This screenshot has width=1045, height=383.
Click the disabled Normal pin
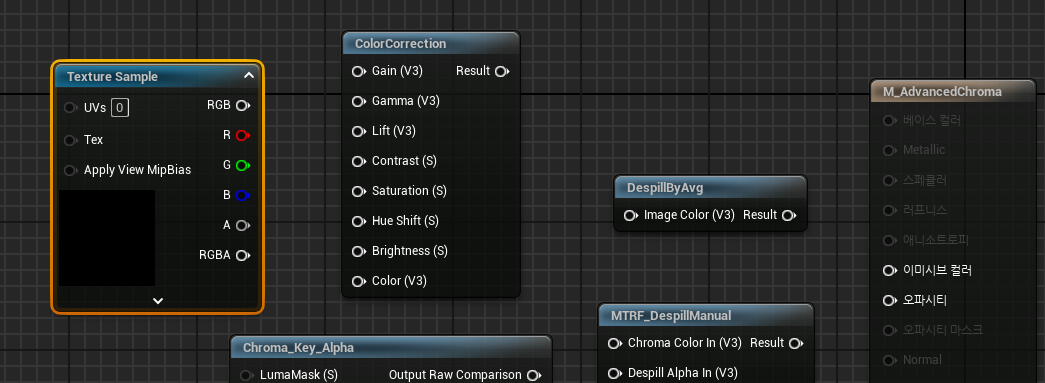tap(889, 360)
